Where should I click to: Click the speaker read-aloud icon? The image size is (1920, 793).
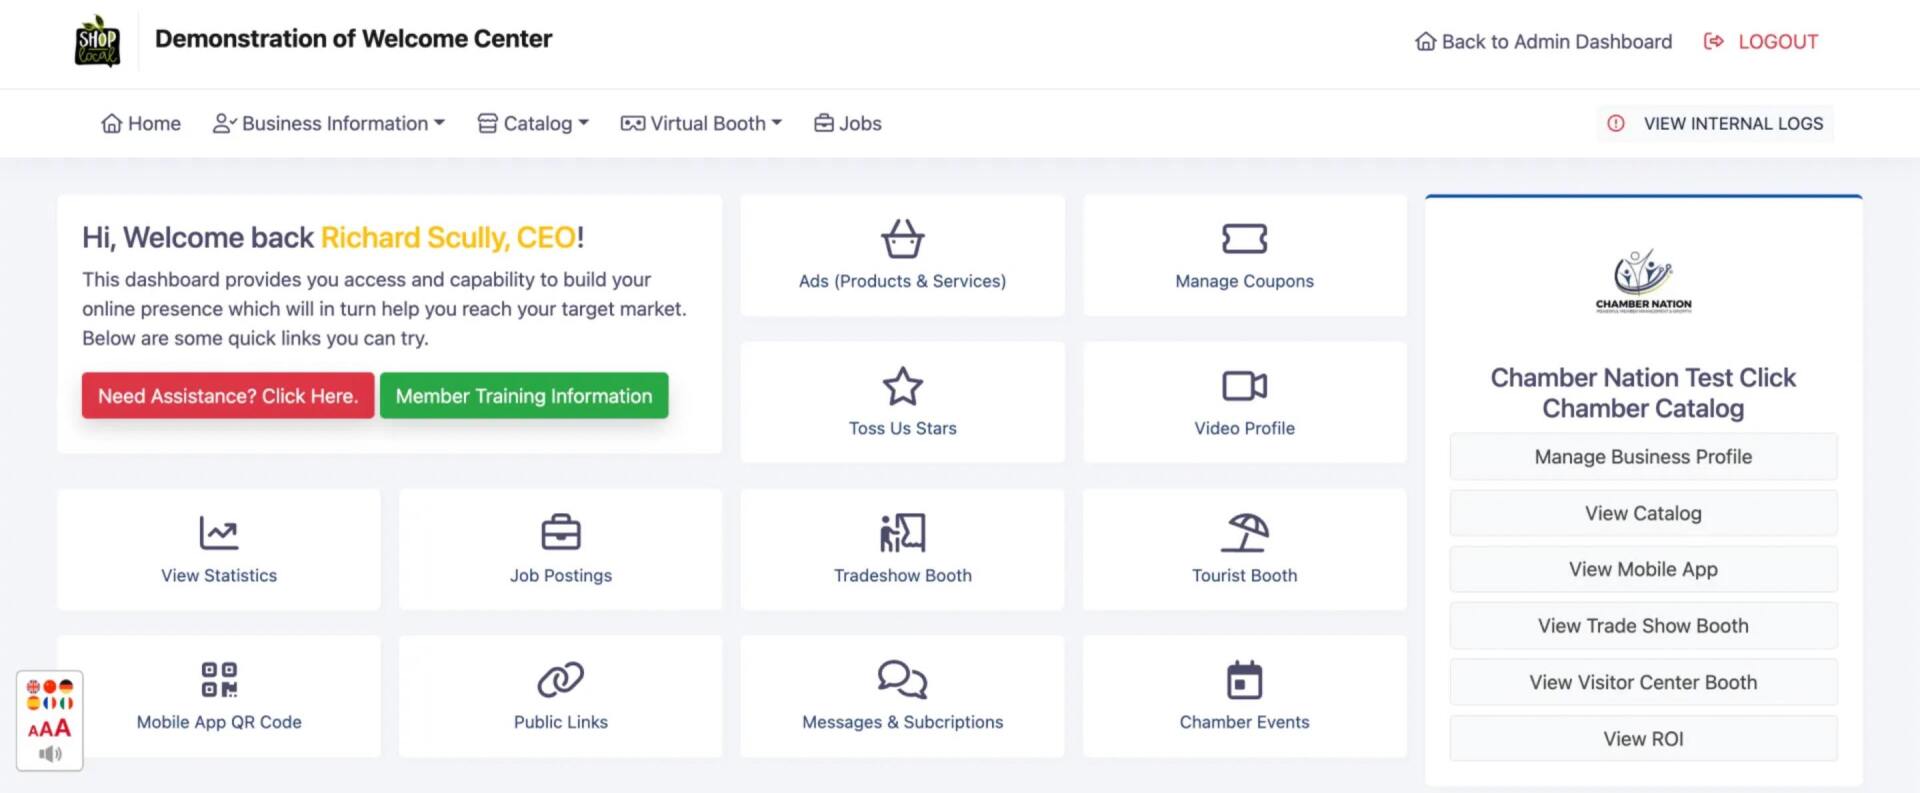(50, 754)
